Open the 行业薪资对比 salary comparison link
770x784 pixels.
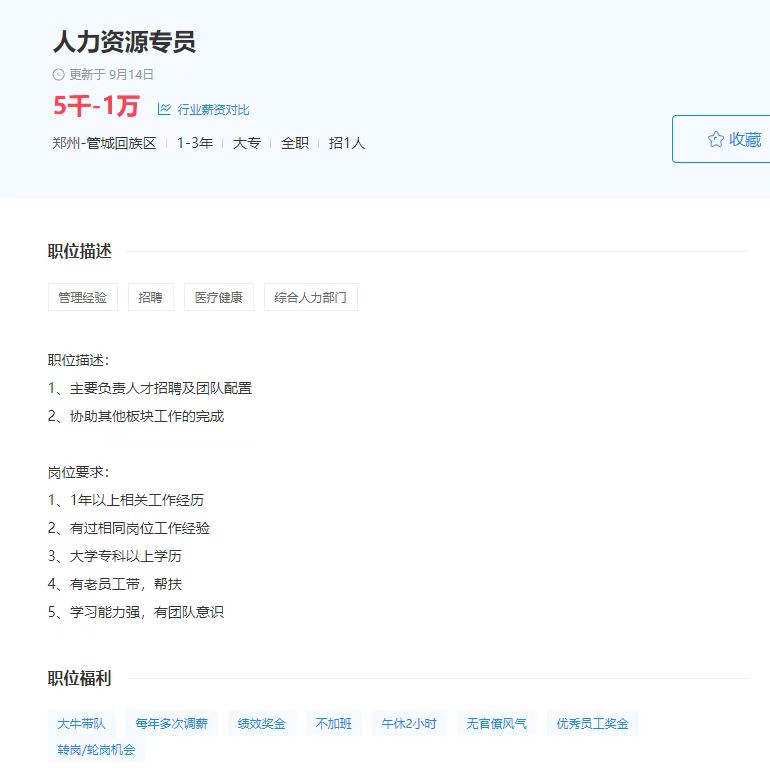[x=213, y=110]
